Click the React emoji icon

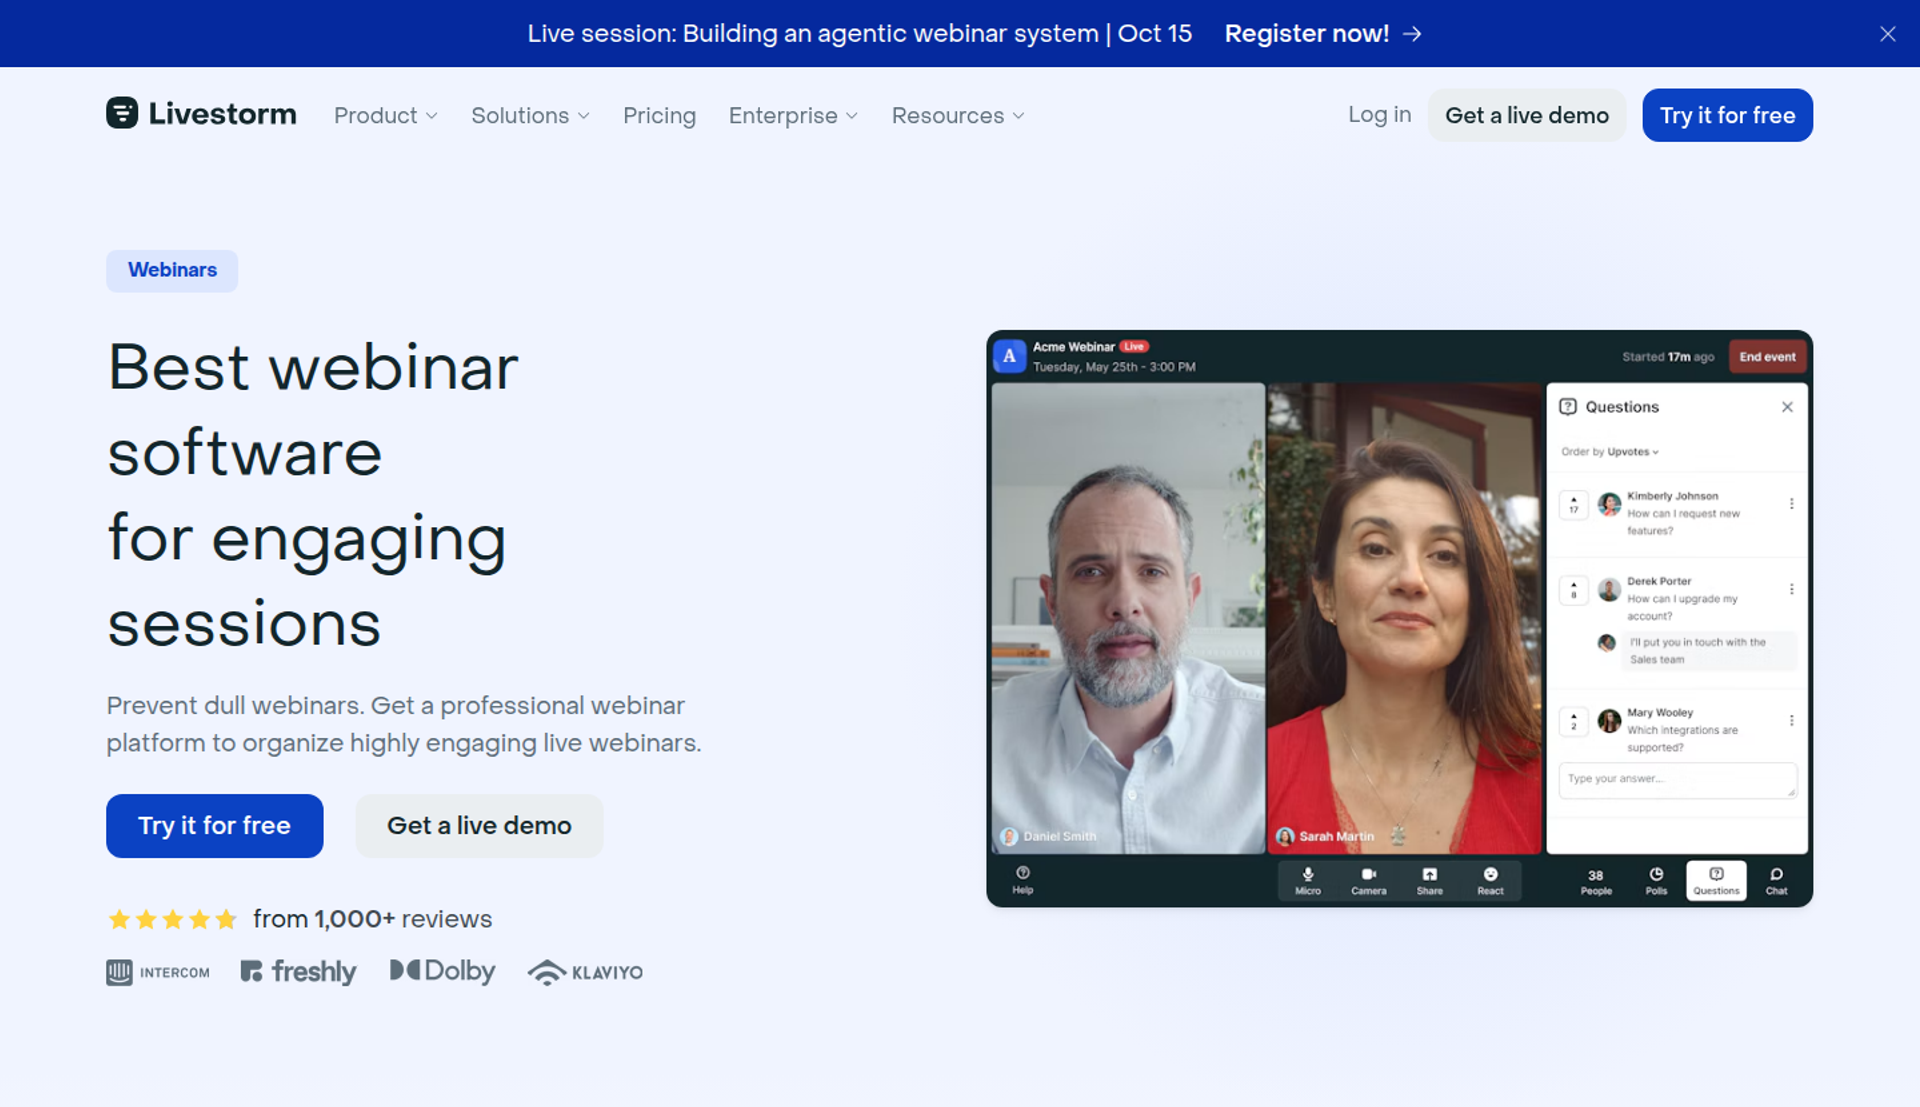[1490, 881]
